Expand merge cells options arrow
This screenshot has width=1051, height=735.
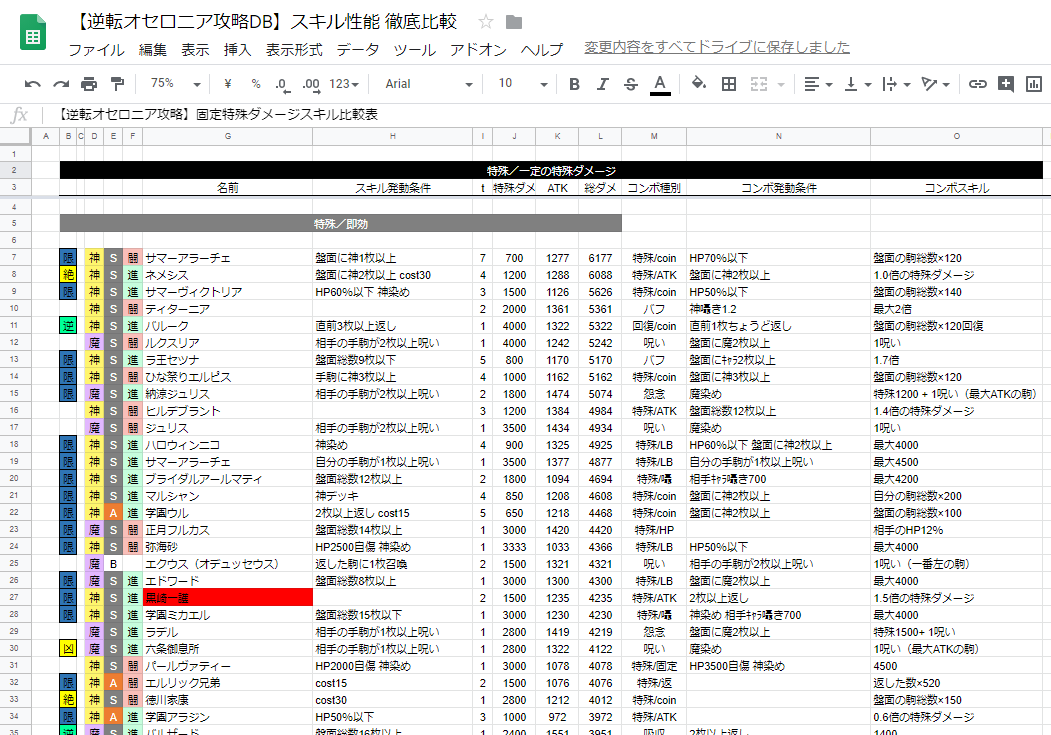coord(781,84)
